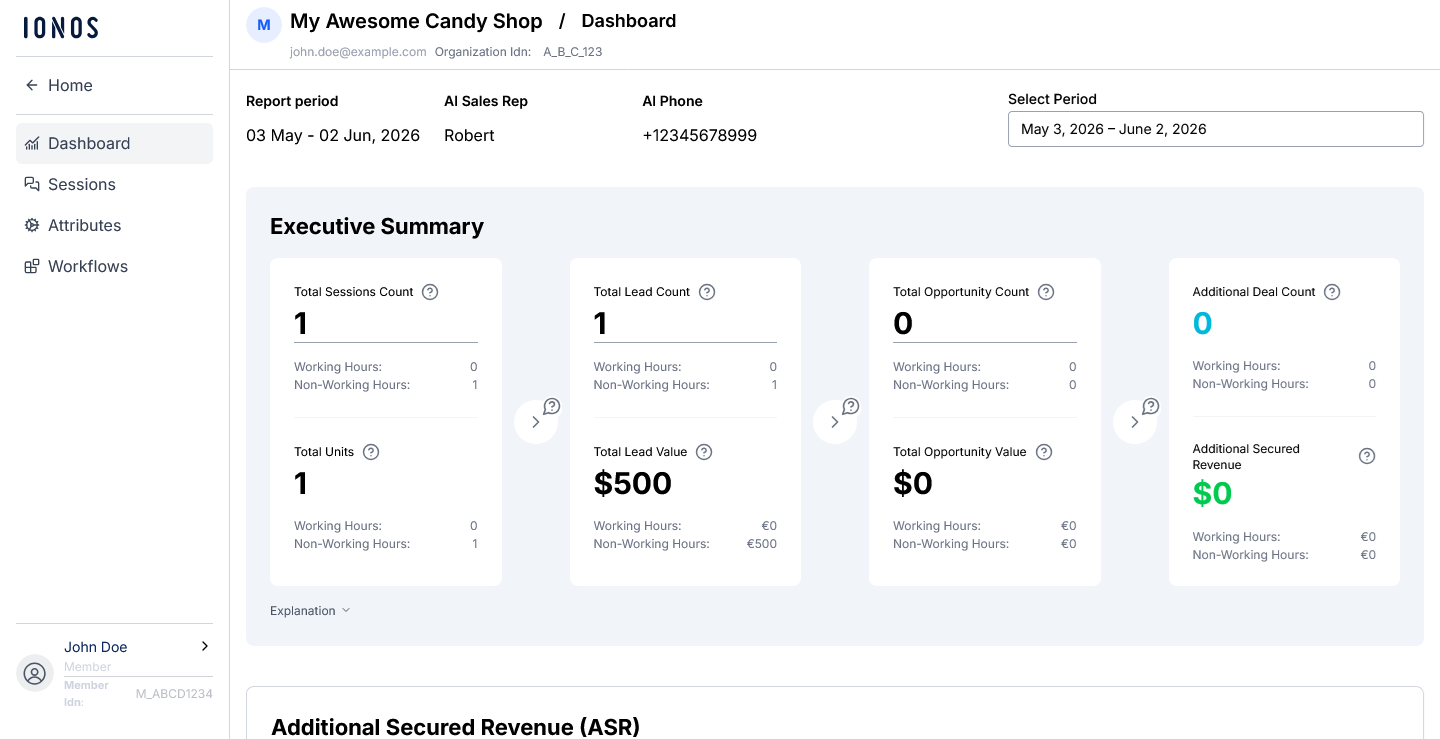Click the John Doe user avatar icon
Screen dimensions: 1440x739
pos(35,673)
